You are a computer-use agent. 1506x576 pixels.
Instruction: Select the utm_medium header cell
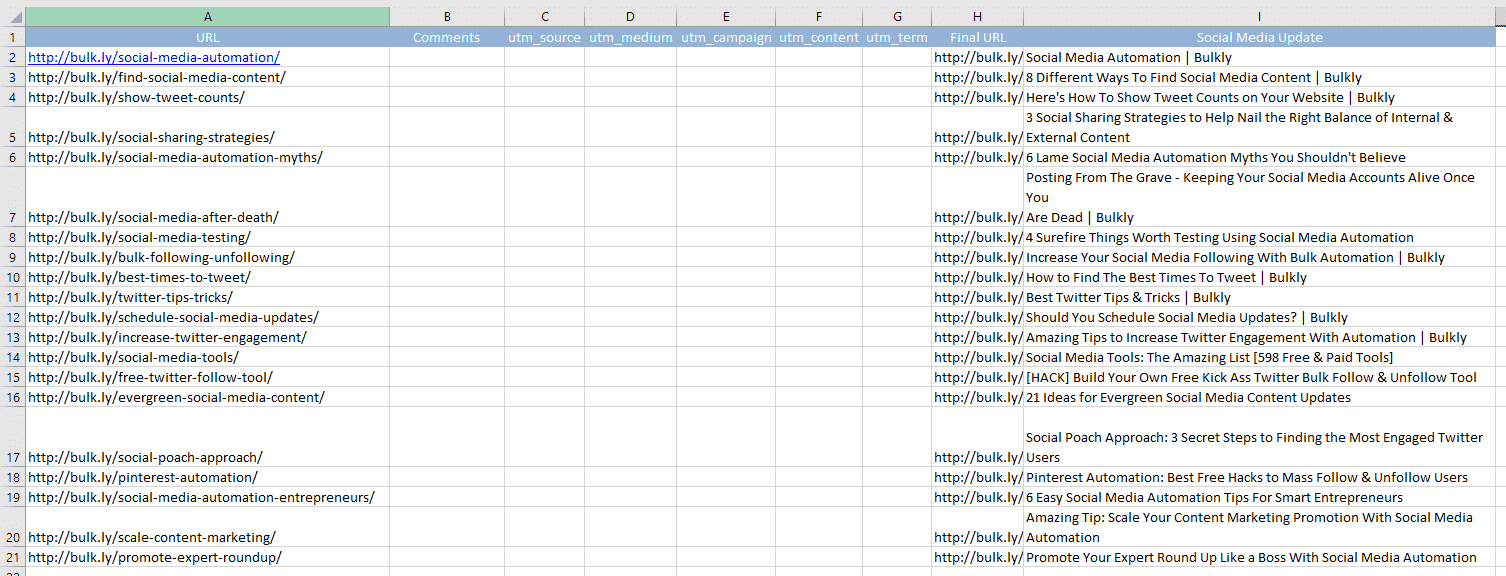(x=630, y=37)
